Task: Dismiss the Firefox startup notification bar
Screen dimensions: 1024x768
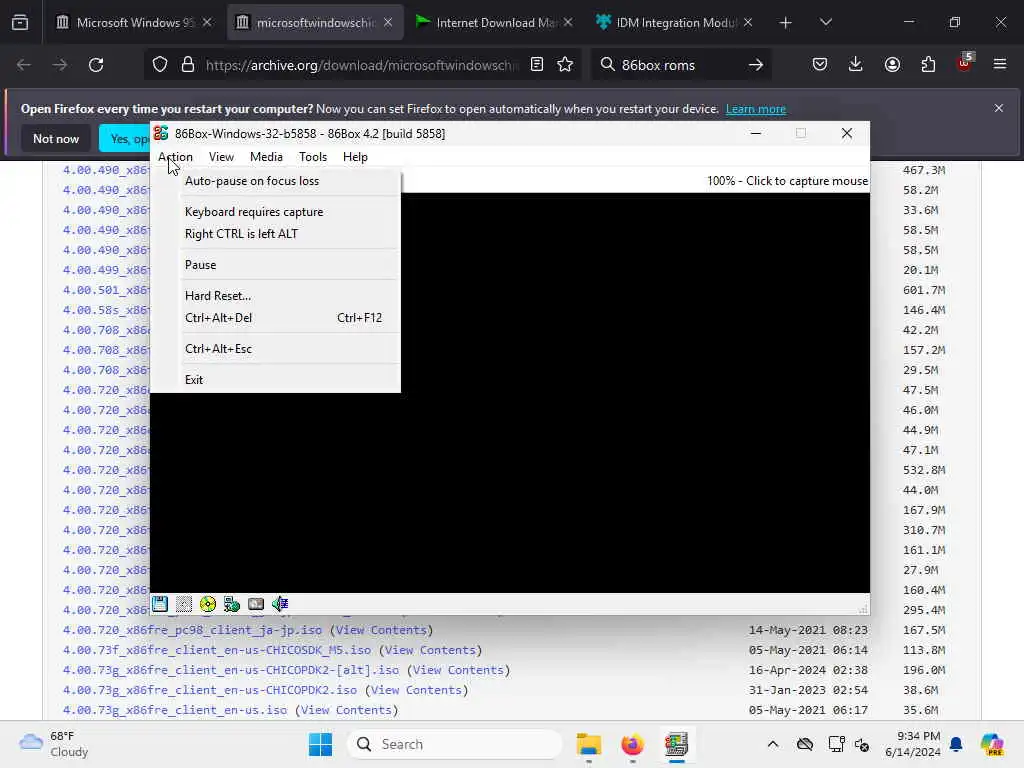Action: click(999, 108)
